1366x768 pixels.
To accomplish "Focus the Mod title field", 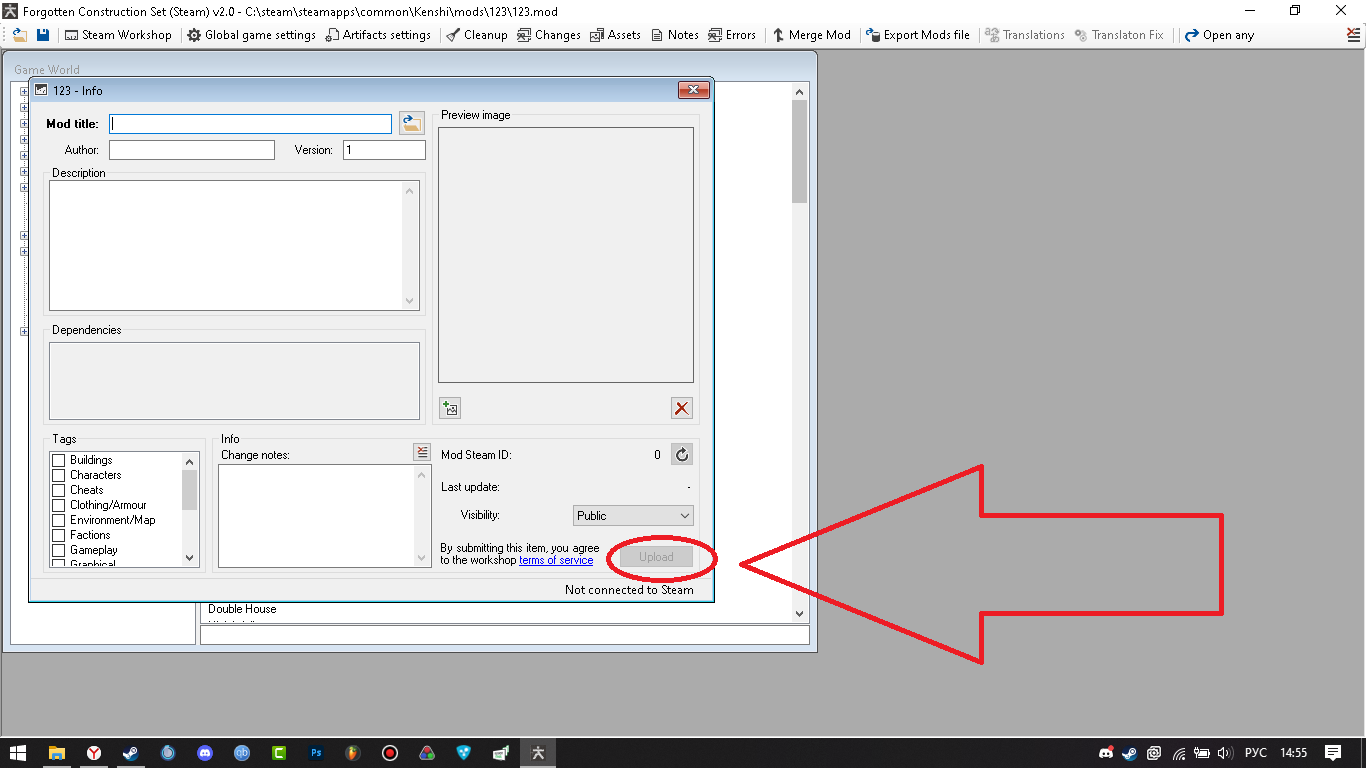I will click(x=250, y=124).
